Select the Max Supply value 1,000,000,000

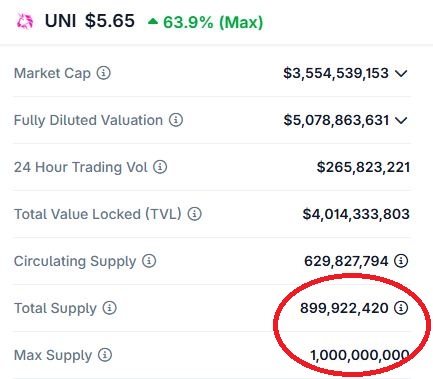tap(360, 355)
